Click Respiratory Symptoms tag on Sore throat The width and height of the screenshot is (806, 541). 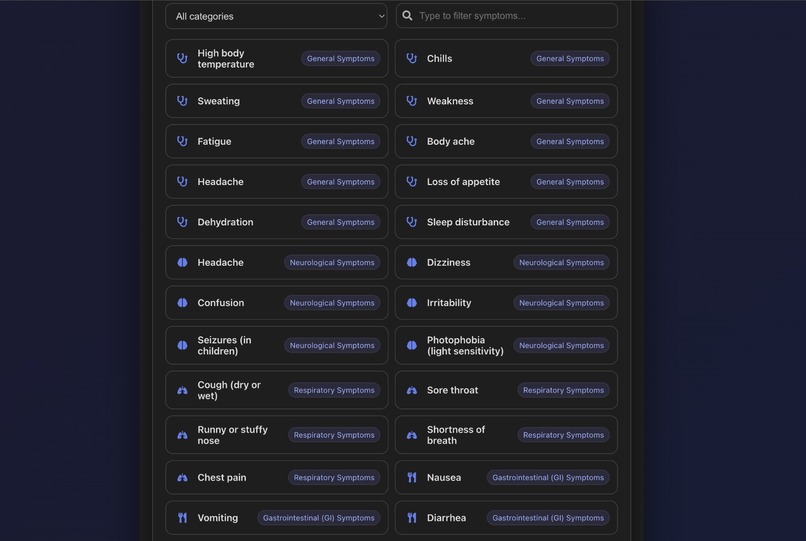coord(563,390)
